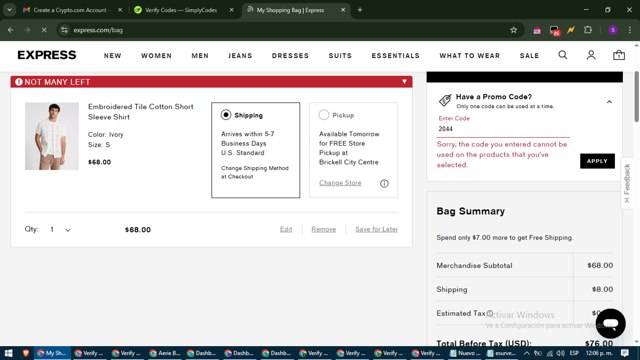This screenshot has width=640, height=360.
Task: Select the Pickup radio option
Action: tap(324, 115)
